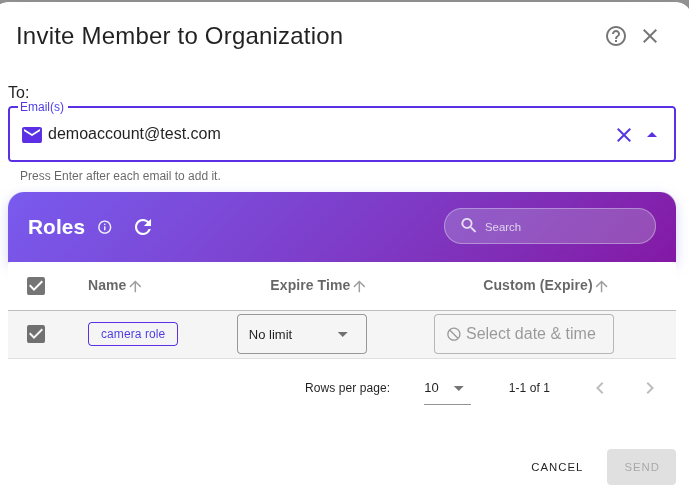Go to the previous page arrow
This screenshot has width=689, height=490.
point(600,388)
